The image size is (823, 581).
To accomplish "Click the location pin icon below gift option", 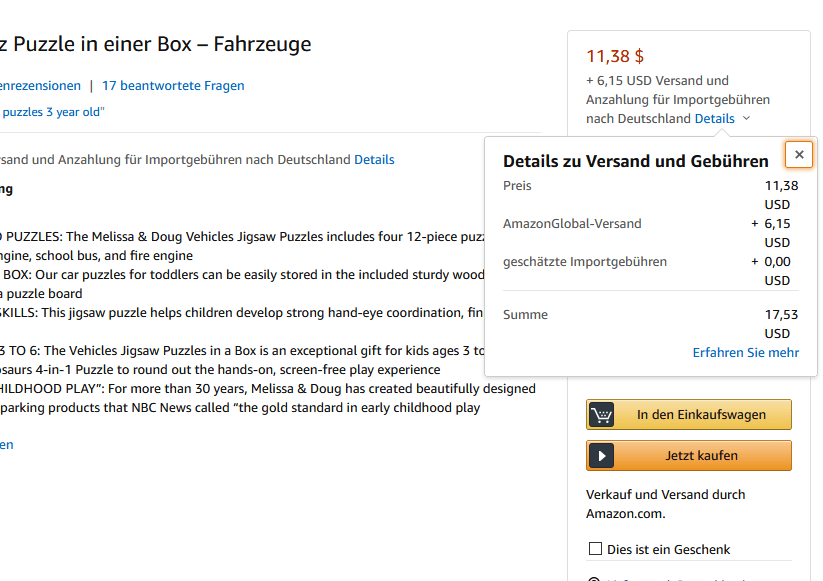I will (594, 578).
